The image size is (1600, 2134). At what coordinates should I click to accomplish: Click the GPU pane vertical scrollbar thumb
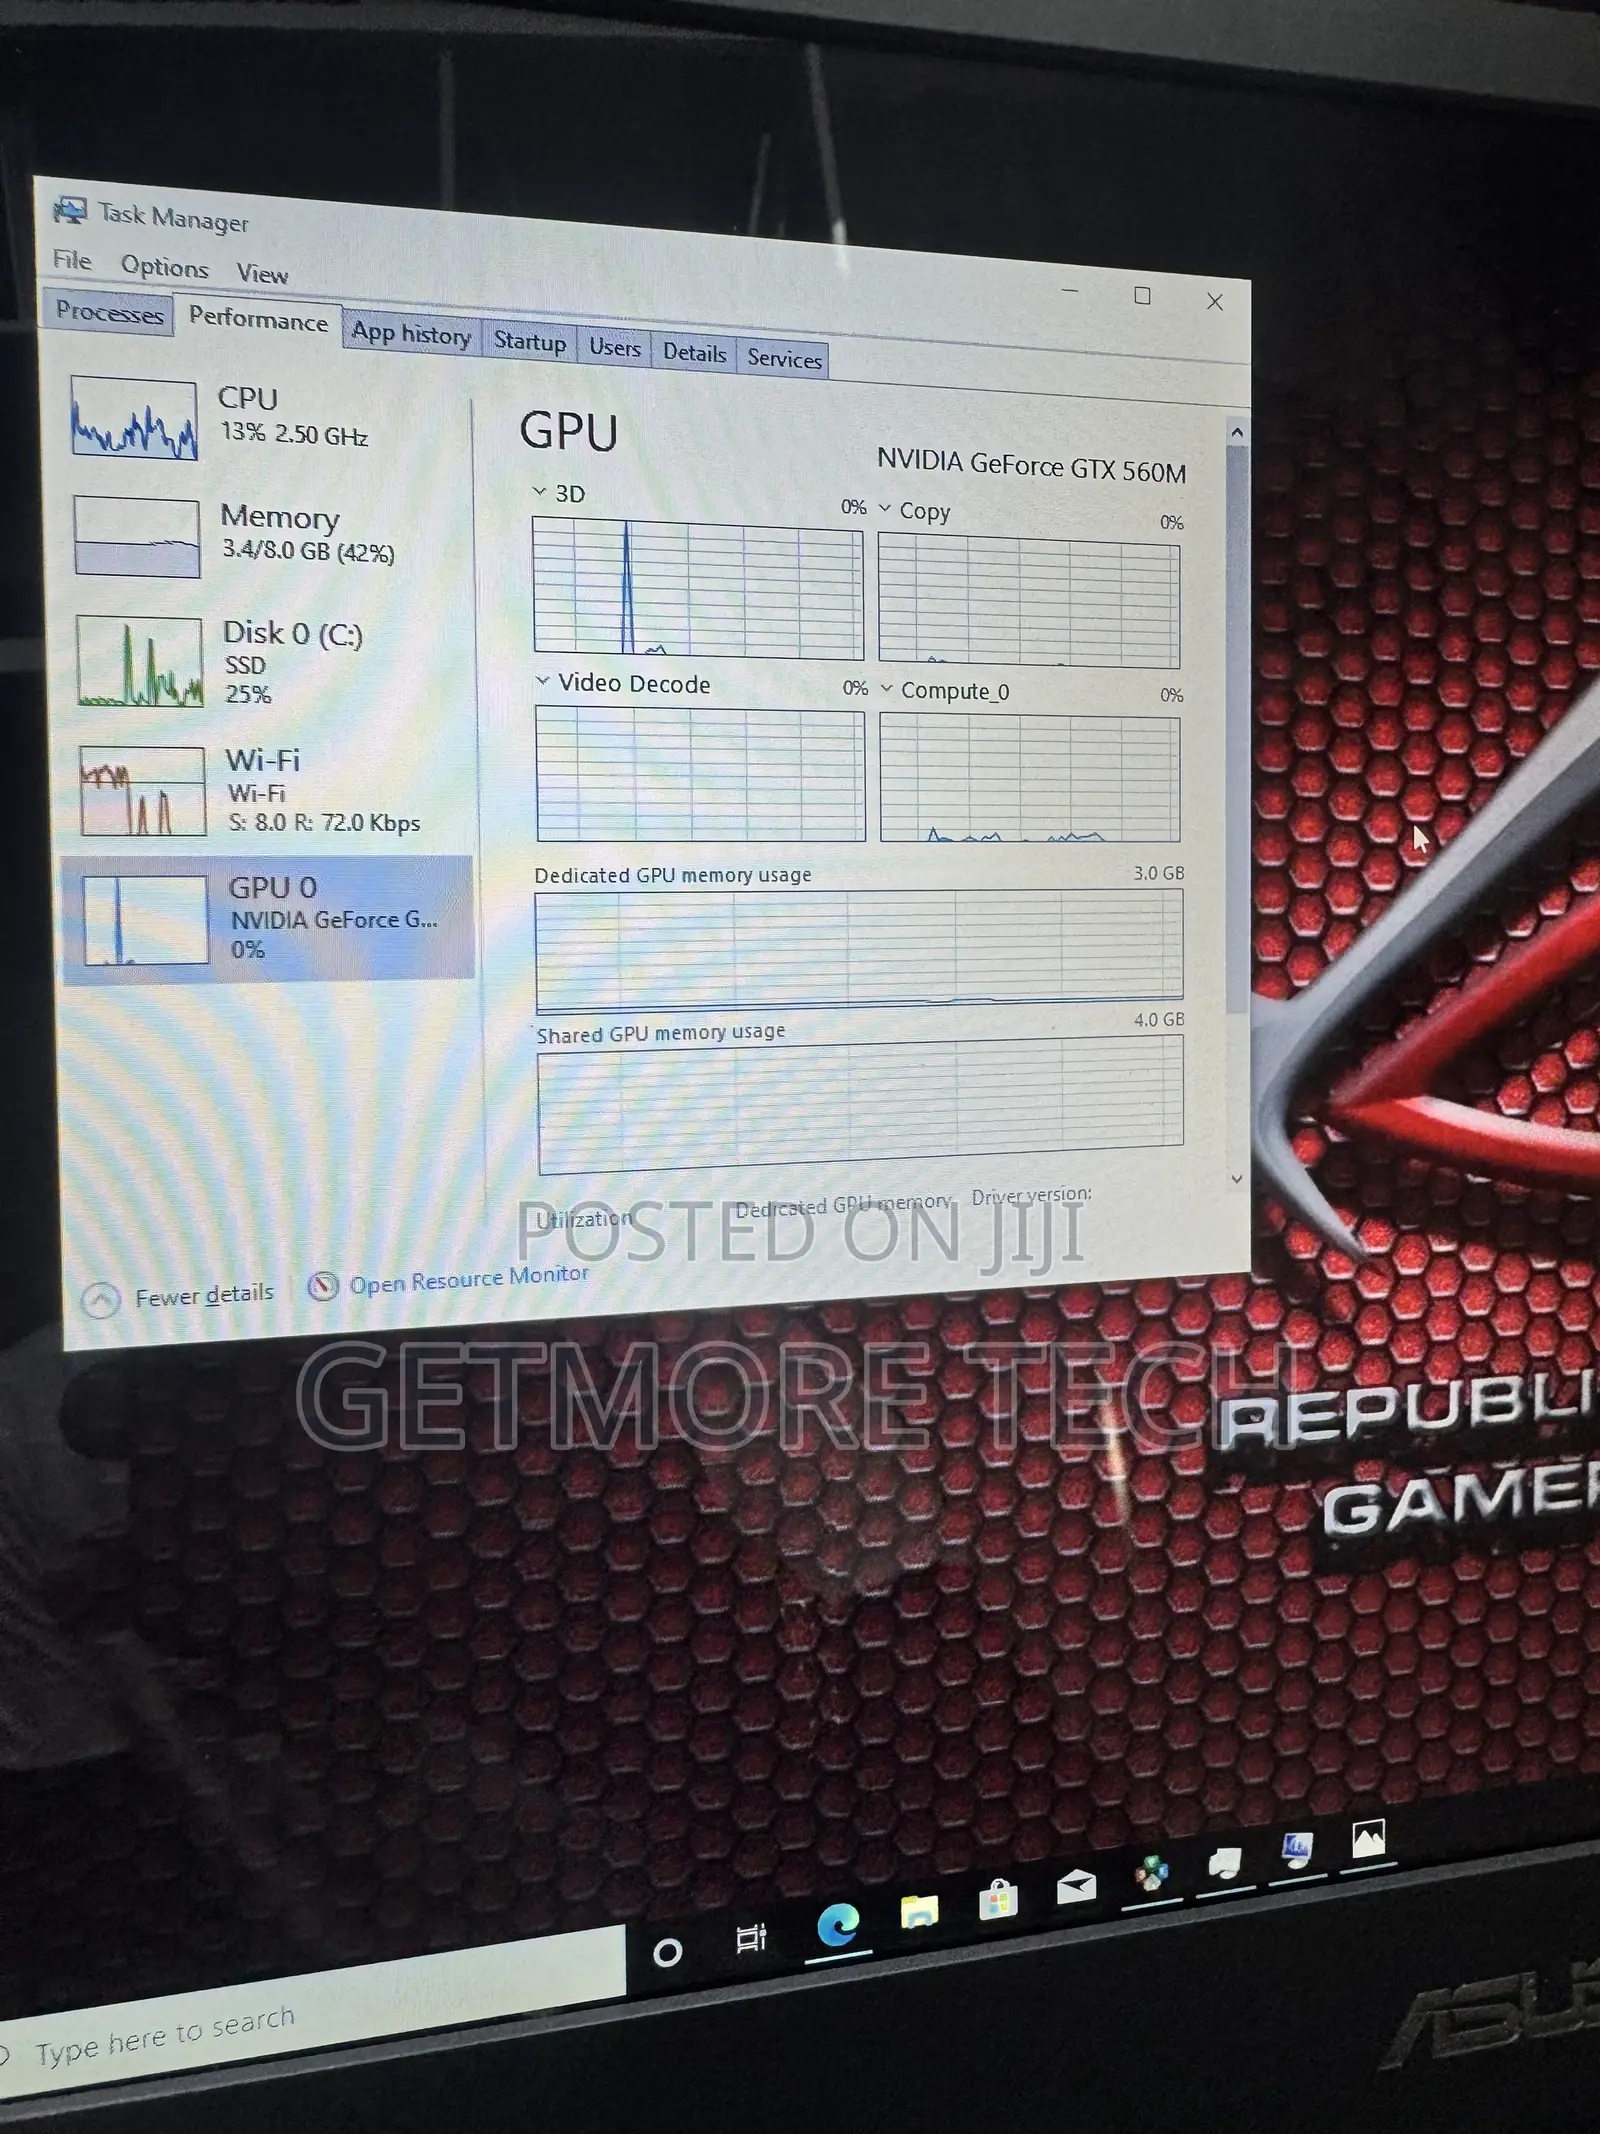click(1237, 730)
